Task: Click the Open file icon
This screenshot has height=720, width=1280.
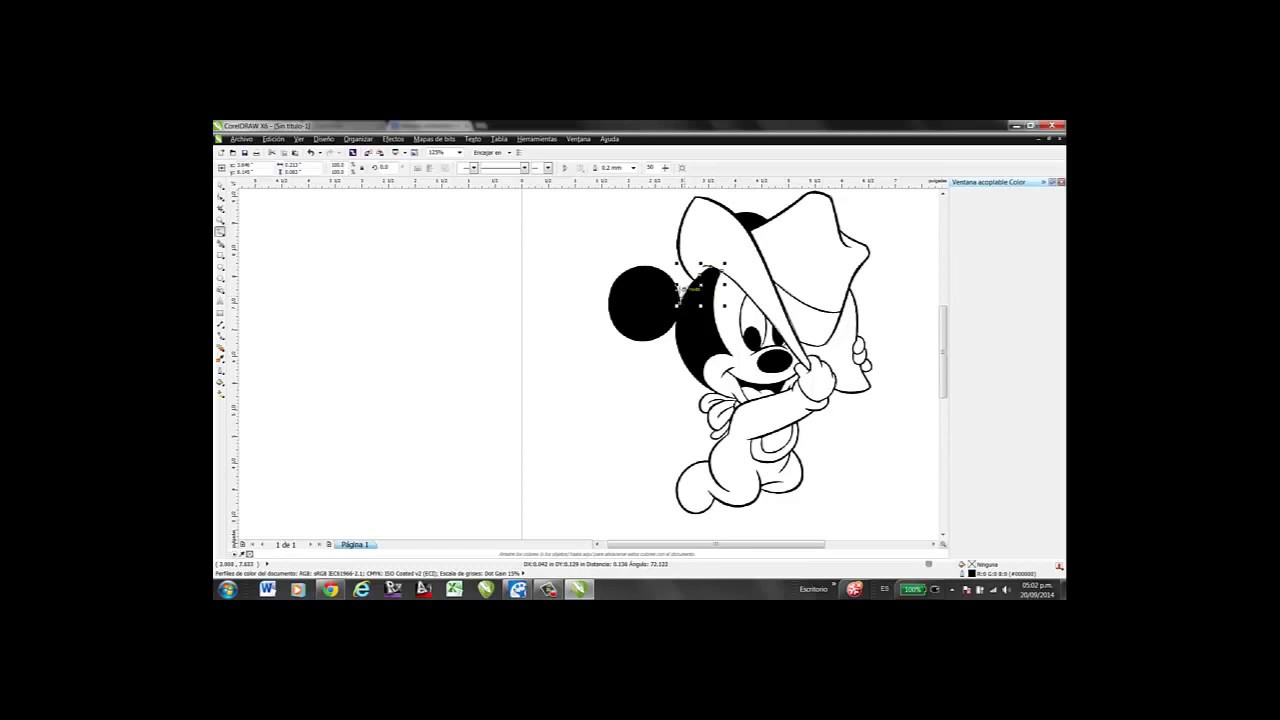Action: 233,152
